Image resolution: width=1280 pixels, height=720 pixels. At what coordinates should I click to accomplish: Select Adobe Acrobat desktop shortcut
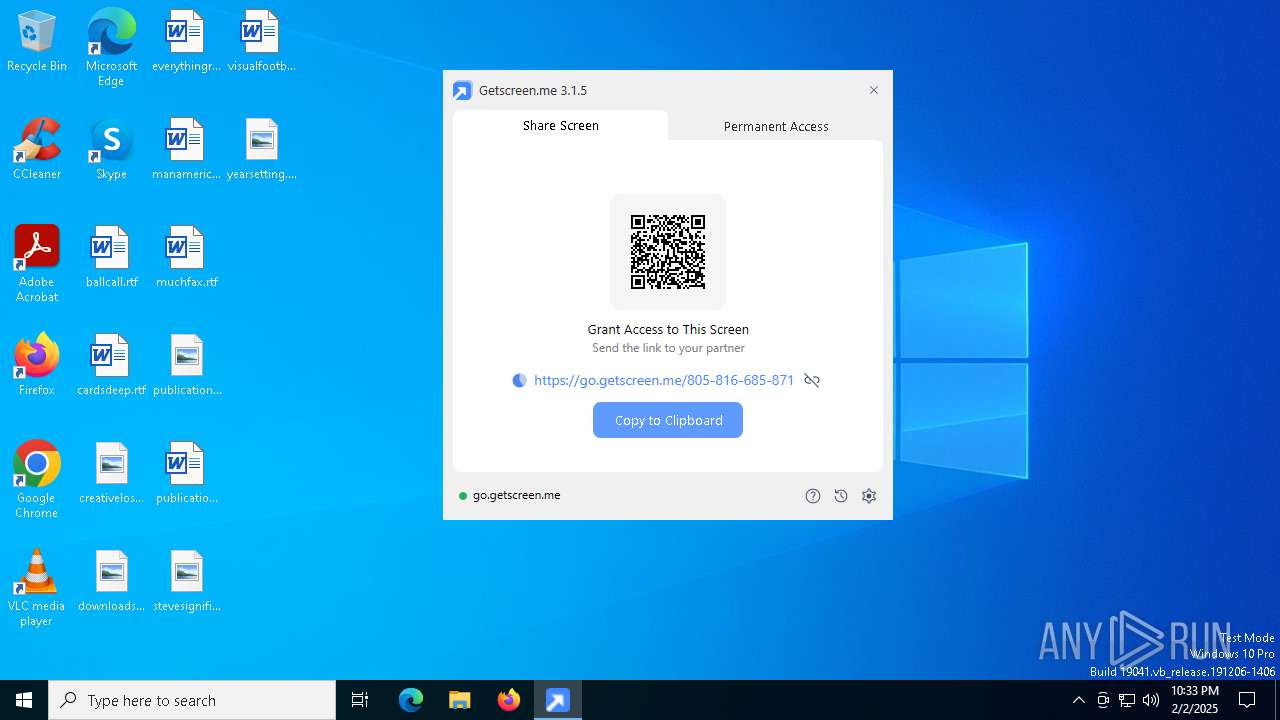37,264
